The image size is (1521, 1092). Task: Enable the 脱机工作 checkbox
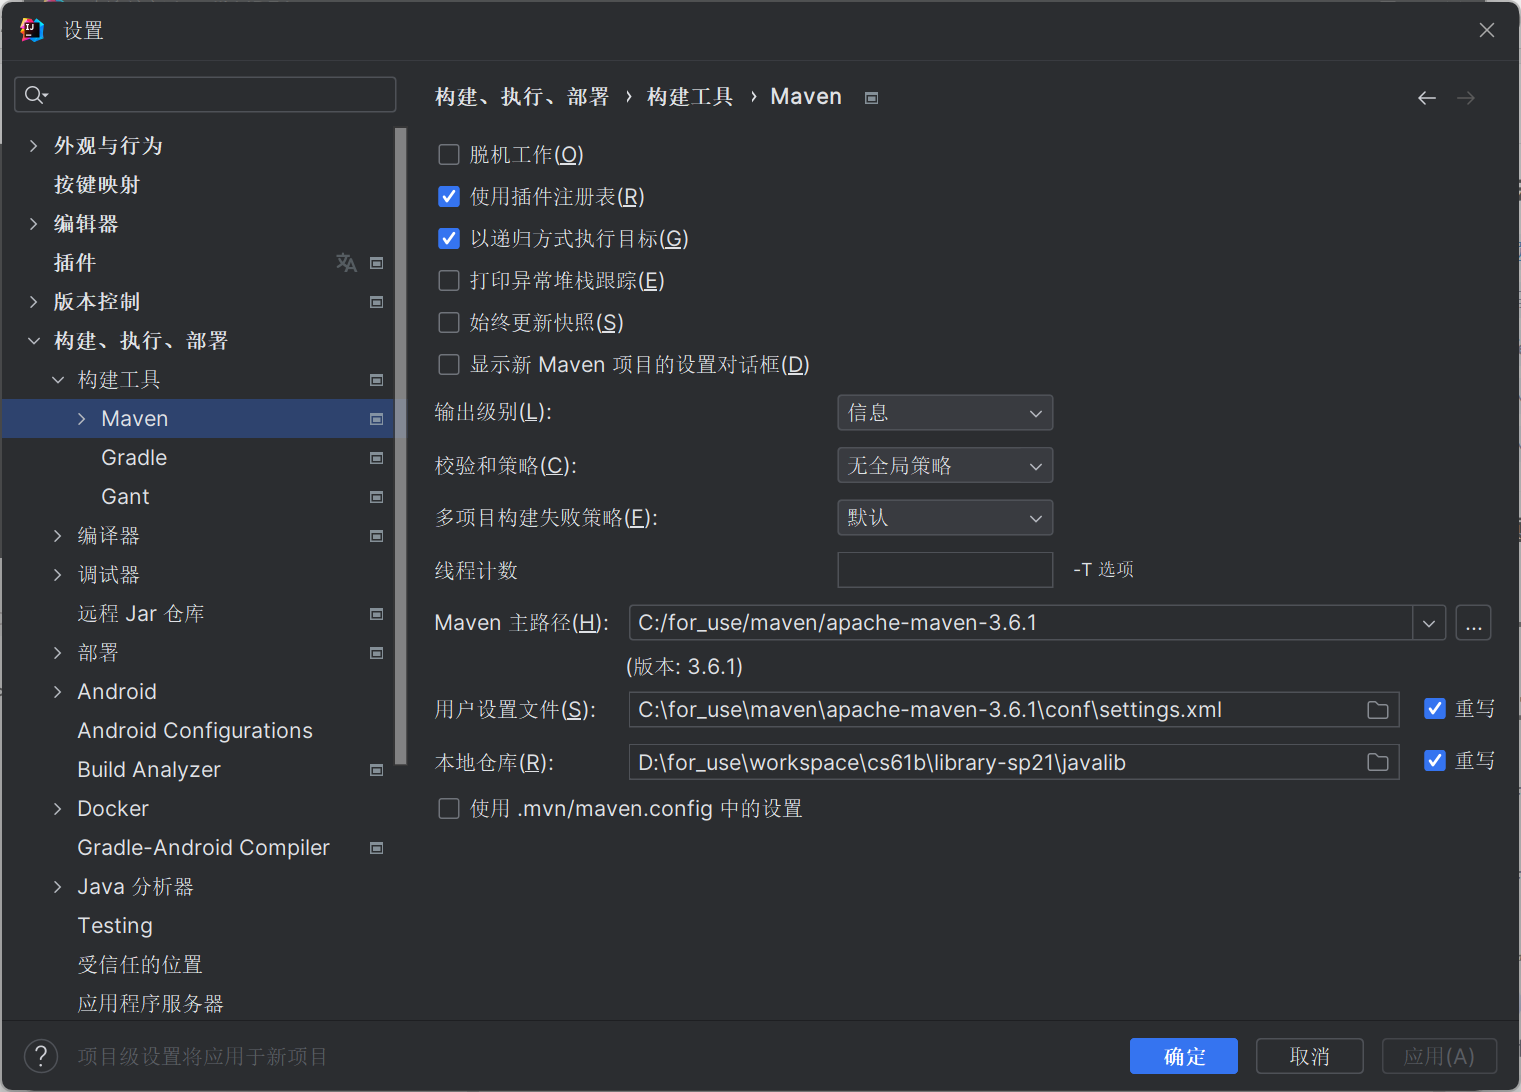point(448,154)
